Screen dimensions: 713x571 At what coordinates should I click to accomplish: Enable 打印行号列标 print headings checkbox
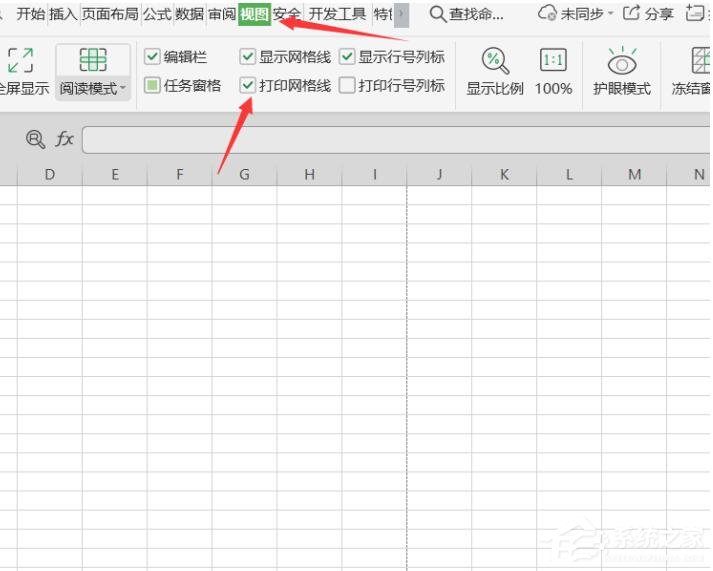coord(347,86)
